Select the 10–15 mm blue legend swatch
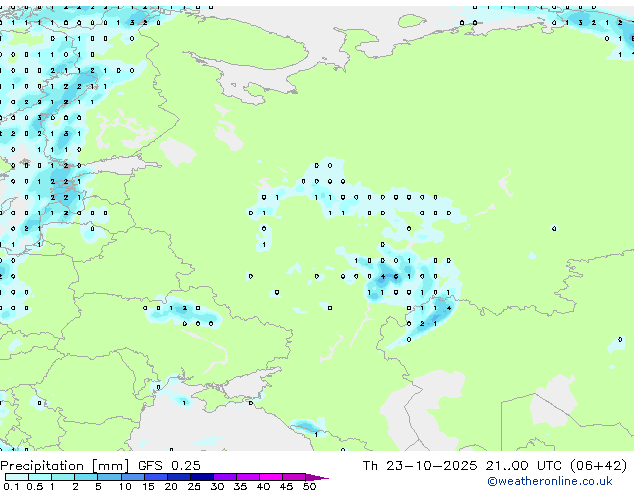Image resolution: width=634 pixels, height=490 pixels. tap(133, 477)
